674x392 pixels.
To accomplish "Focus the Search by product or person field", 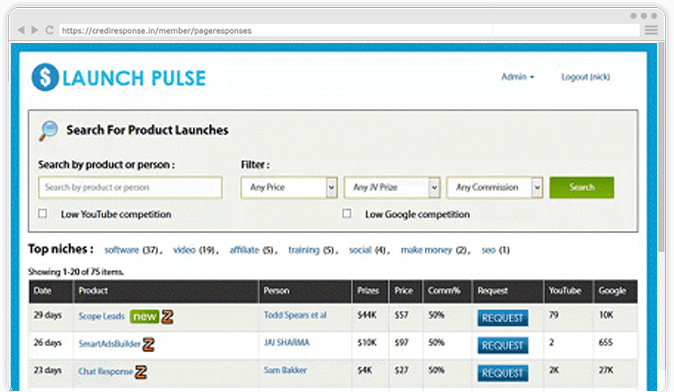I will (x=130, y=187).
